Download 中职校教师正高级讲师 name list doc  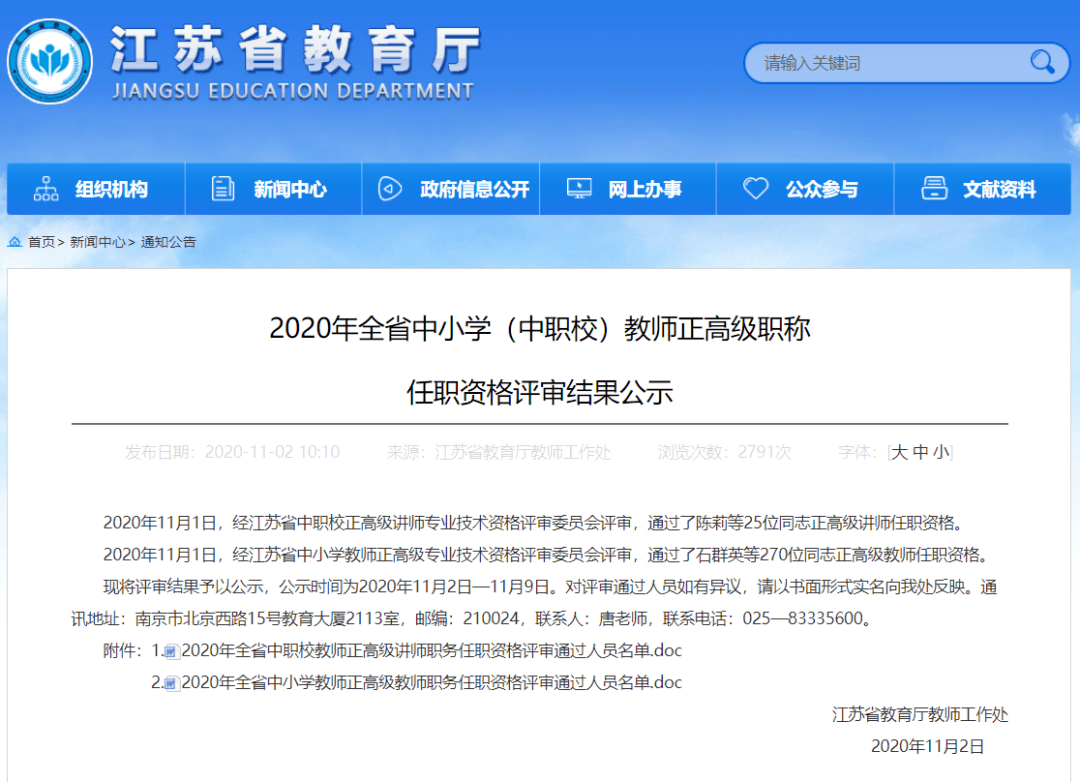pyautogui.click(x=431, y=651)
